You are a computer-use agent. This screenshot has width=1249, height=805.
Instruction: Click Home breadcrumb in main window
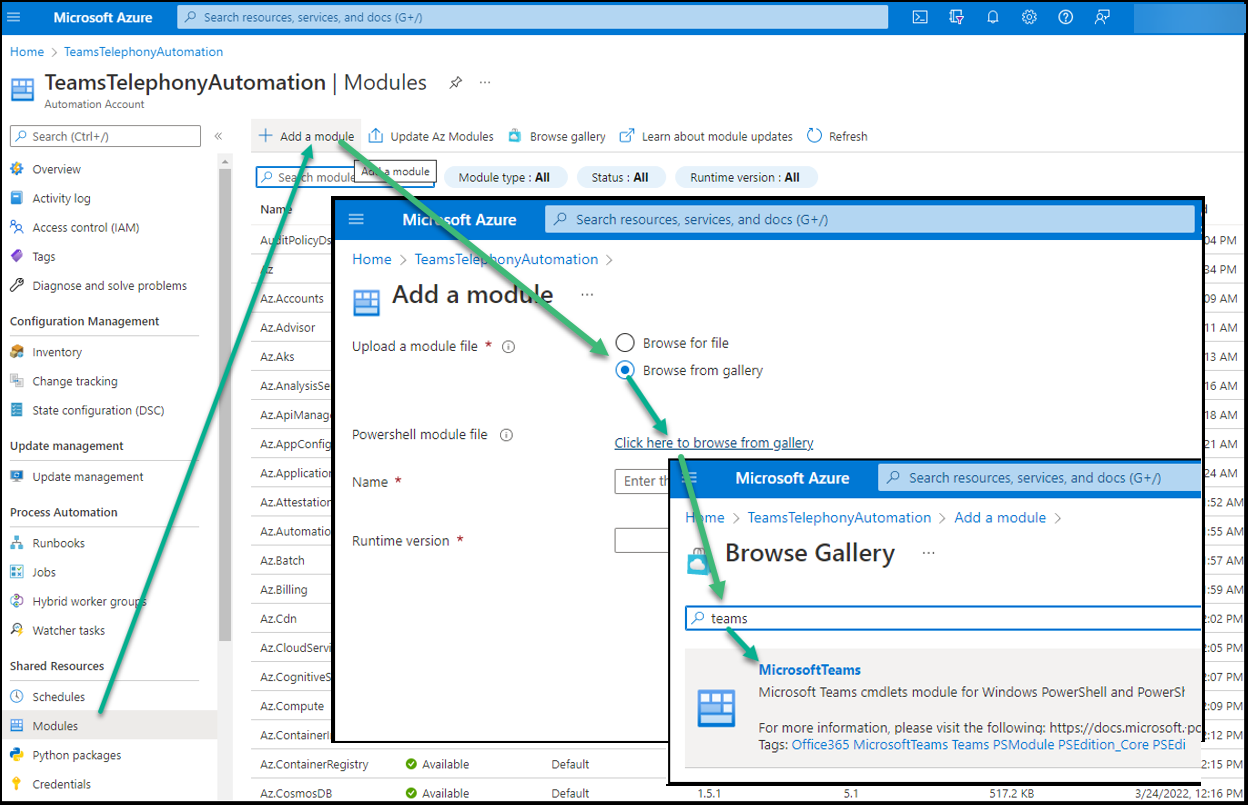(27, 51)
